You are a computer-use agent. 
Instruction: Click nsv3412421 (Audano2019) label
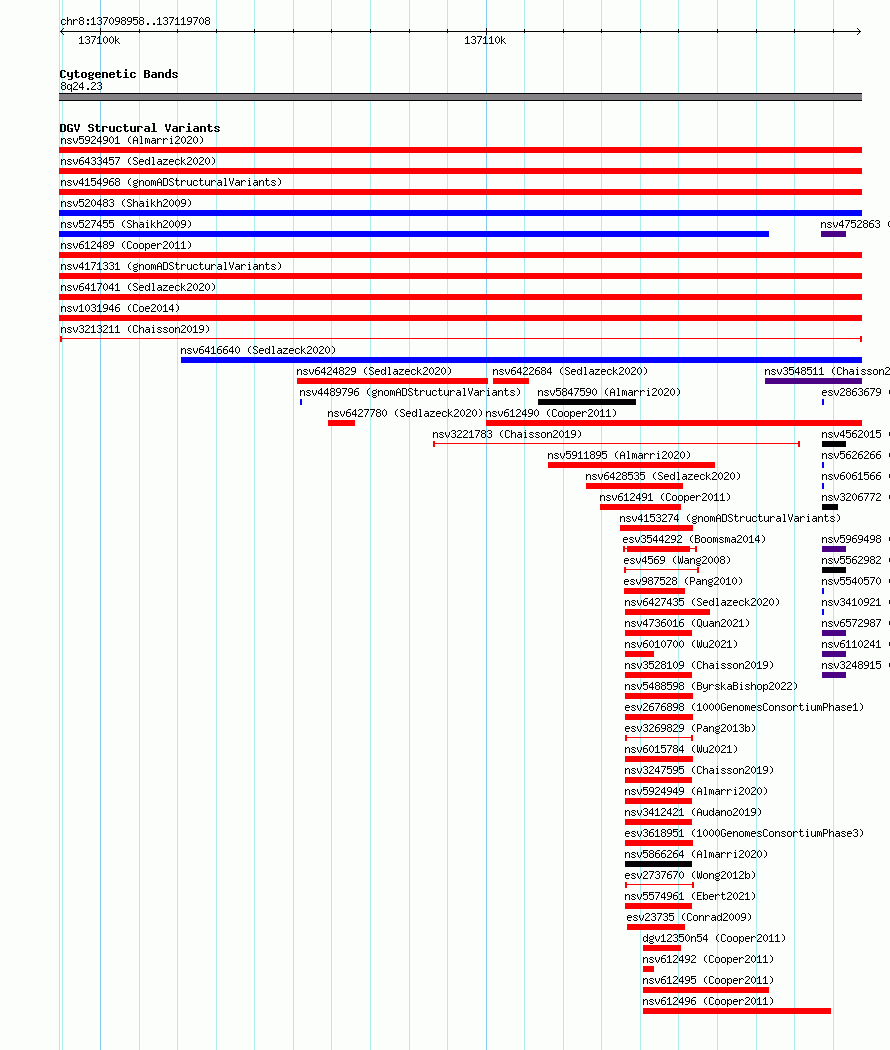tap(693, 812)
